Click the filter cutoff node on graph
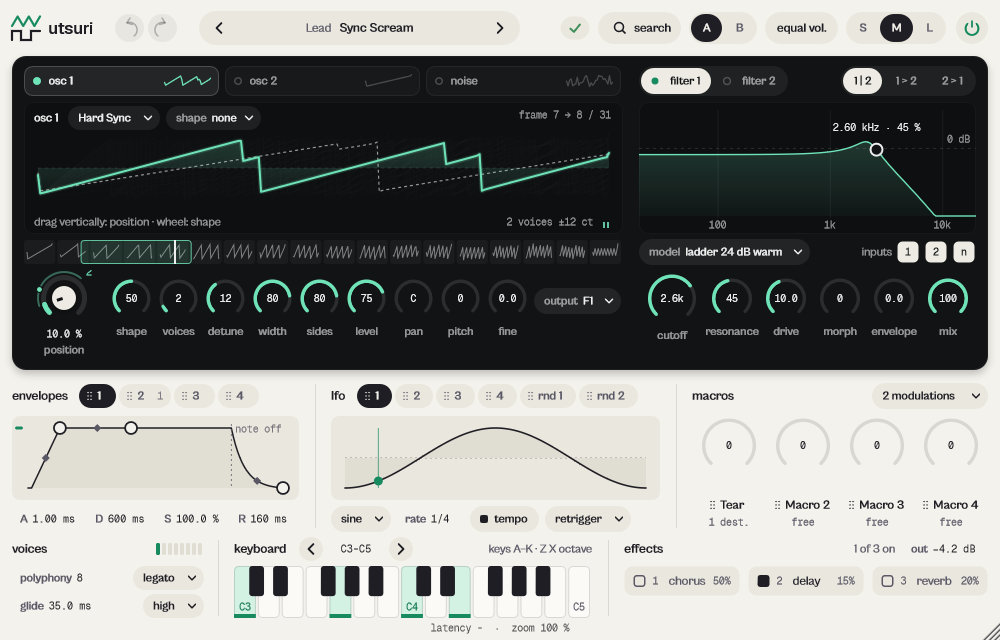 point(877,150)
